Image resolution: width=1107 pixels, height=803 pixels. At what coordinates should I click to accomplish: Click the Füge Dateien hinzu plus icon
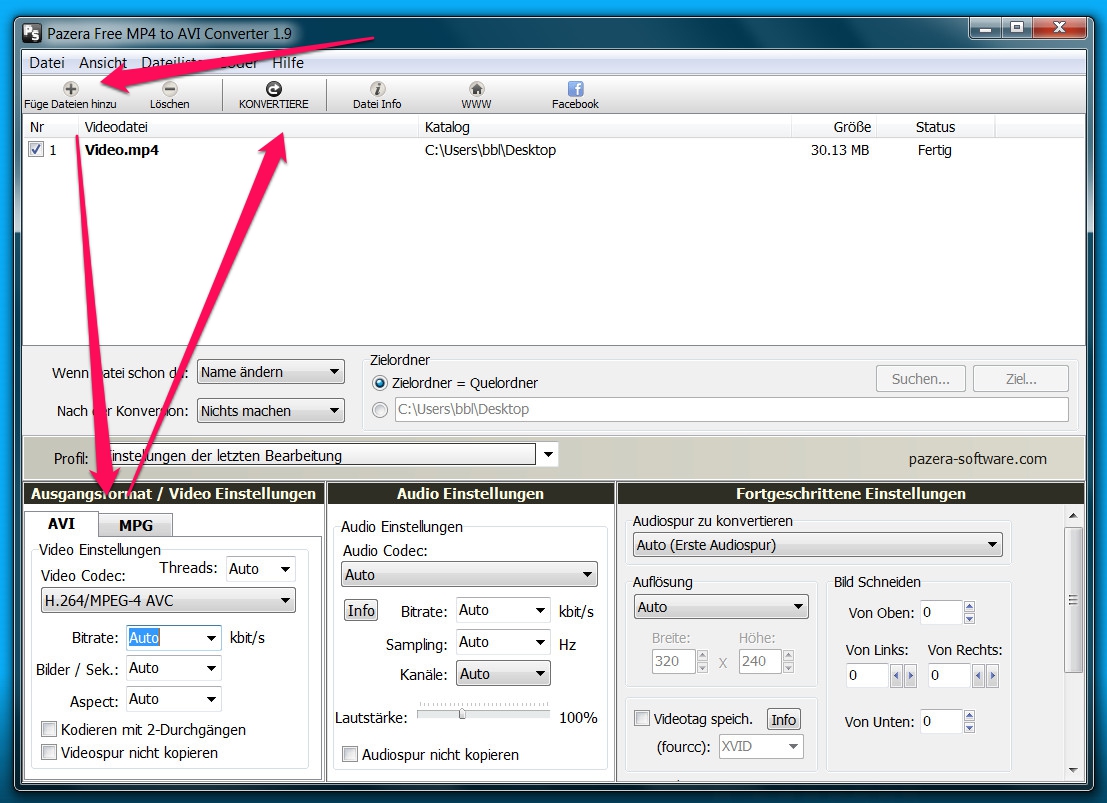click(70, 89)
